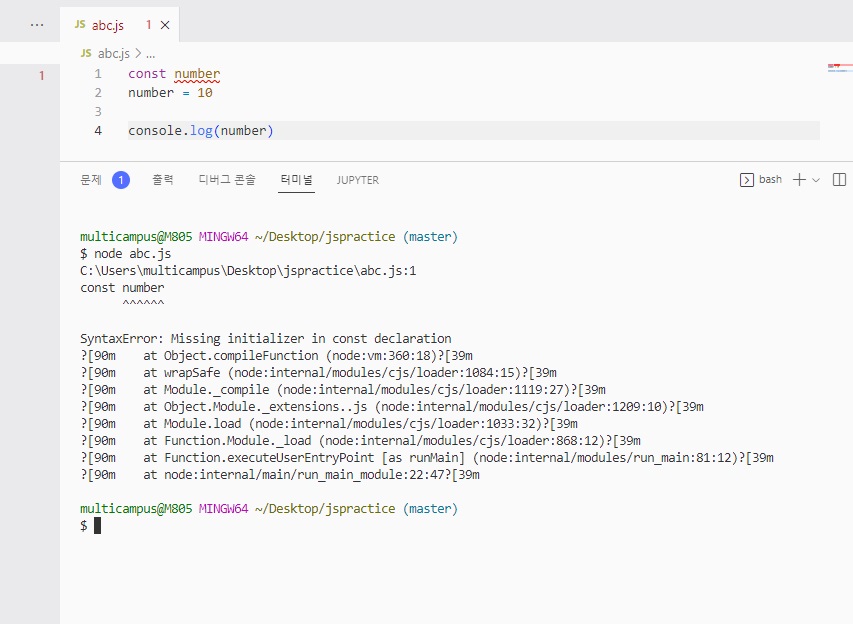Click the wrapSafe stack trace line
Viewport: 853px width, 624px height.
click(x=319, y=373)
